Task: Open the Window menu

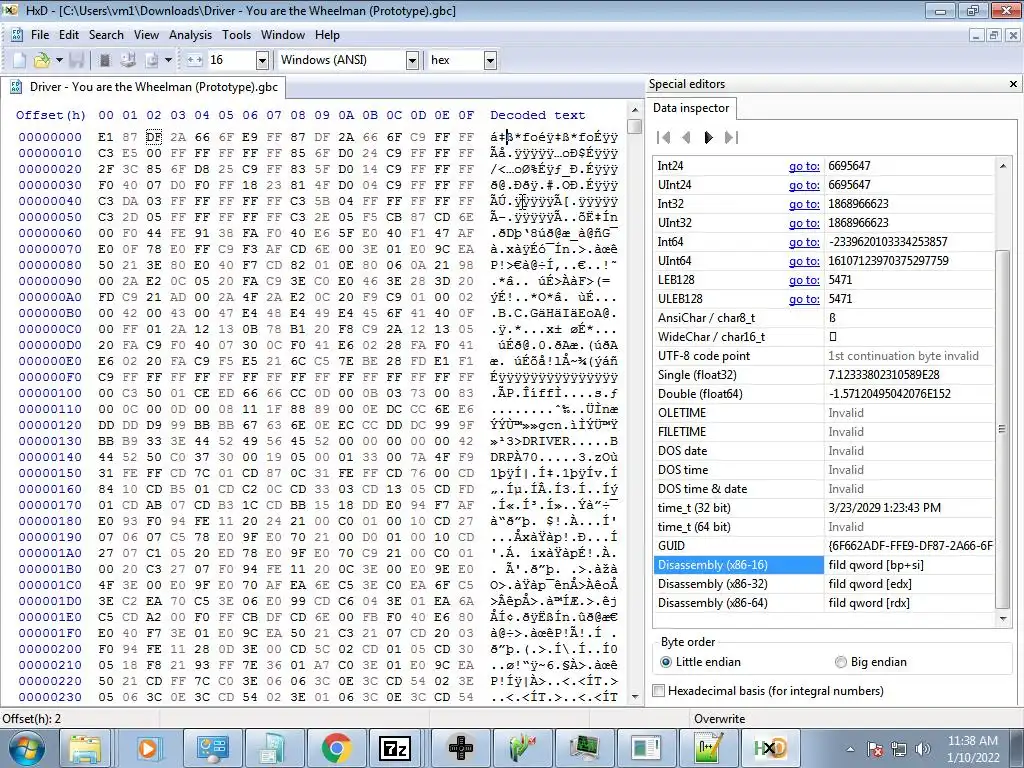Action: 283,35
